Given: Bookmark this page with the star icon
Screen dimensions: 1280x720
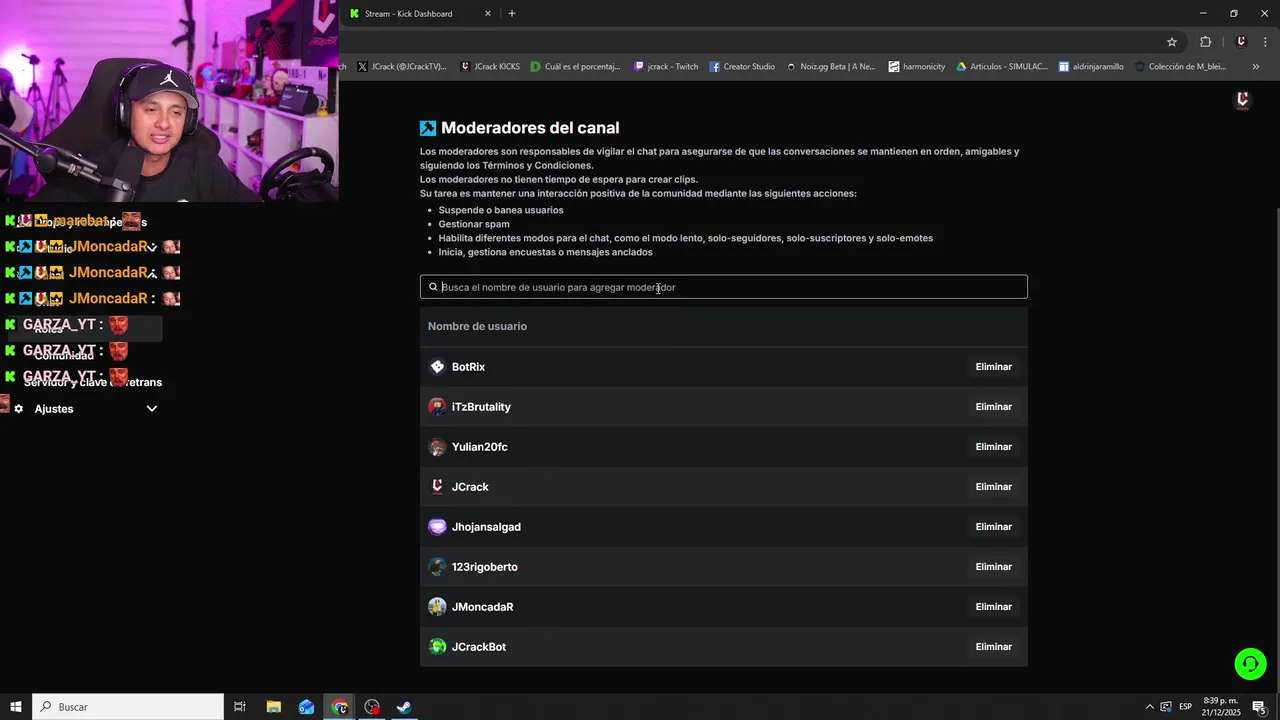Looking at the screenshot, I should click(x=1172, y=42).
